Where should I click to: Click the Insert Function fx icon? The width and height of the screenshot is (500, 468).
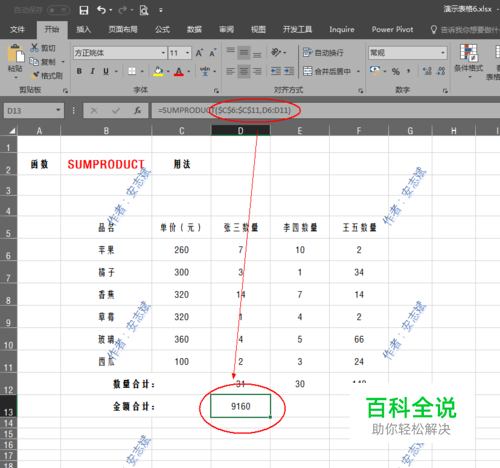point(137,110)
